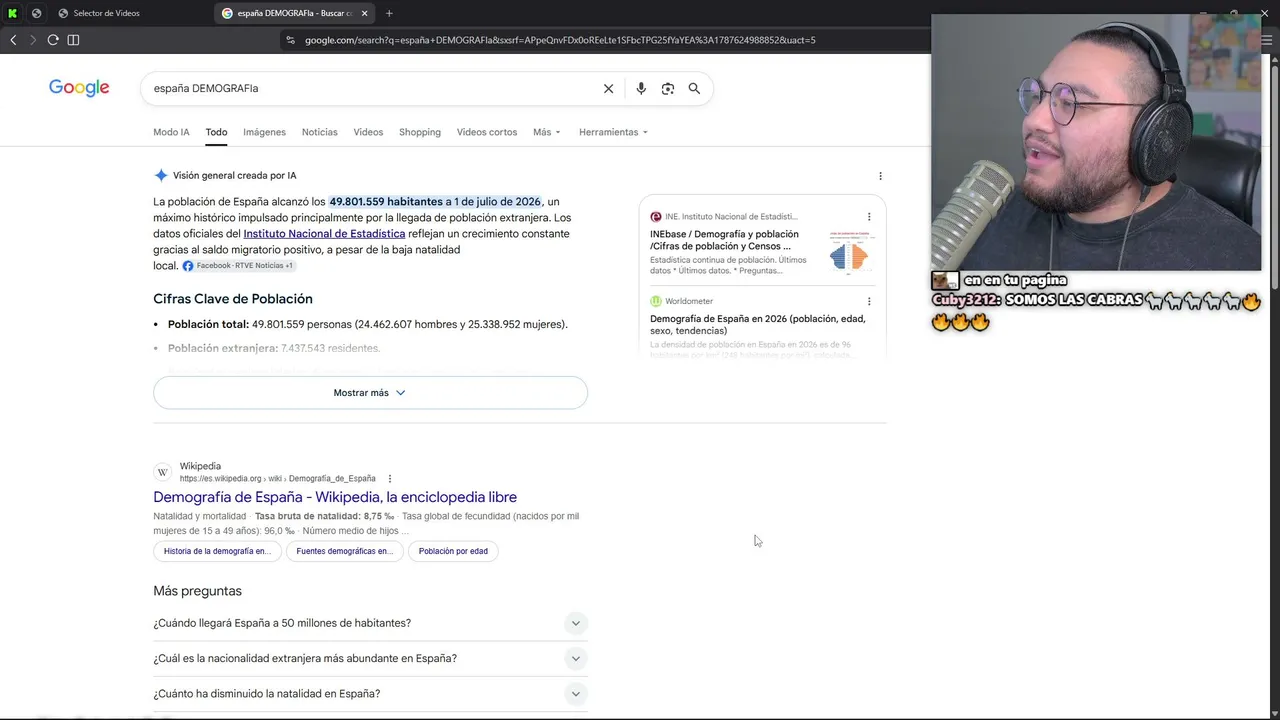The height and width of the screenshot is (720, 1280).
Task: Open the pinned globe tab next to the Kick icon
Action: click(x=36, y=13)
